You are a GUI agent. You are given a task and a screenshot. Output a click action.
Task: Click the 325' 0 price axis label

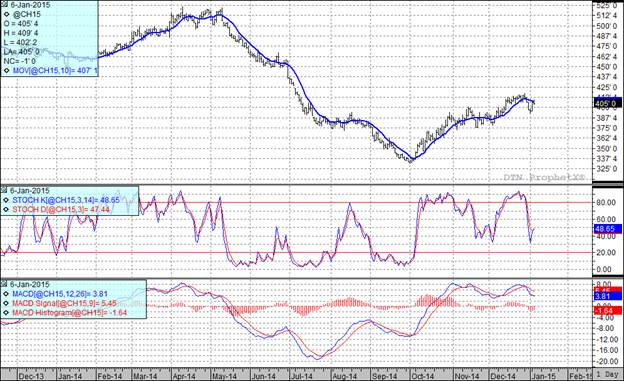pyautogui.click(x=607, y=169)
